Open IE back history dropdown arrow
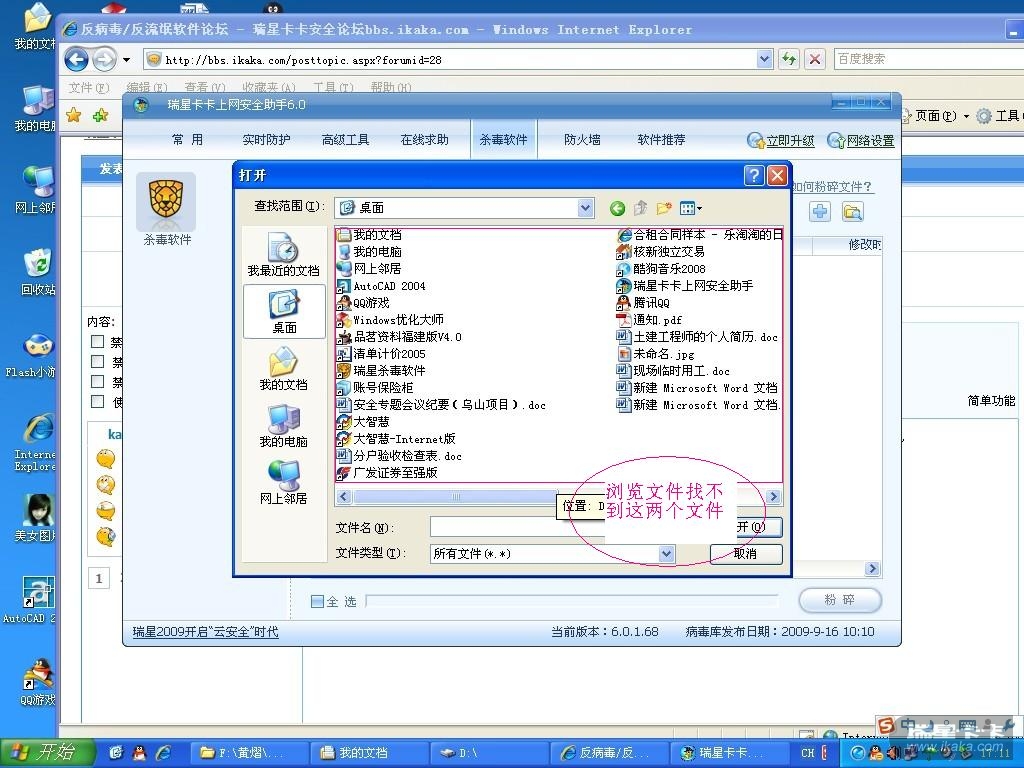The width and height of the screenshot is (1024, 768). (127, 60)
